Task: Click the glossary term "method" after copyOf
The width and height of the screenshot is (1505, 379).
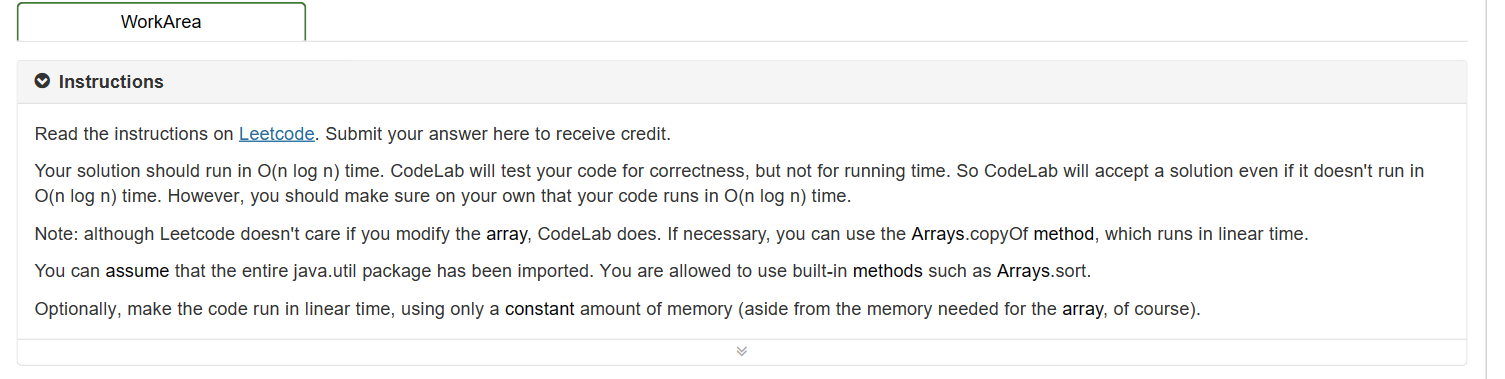Action: coord(1063,235)
